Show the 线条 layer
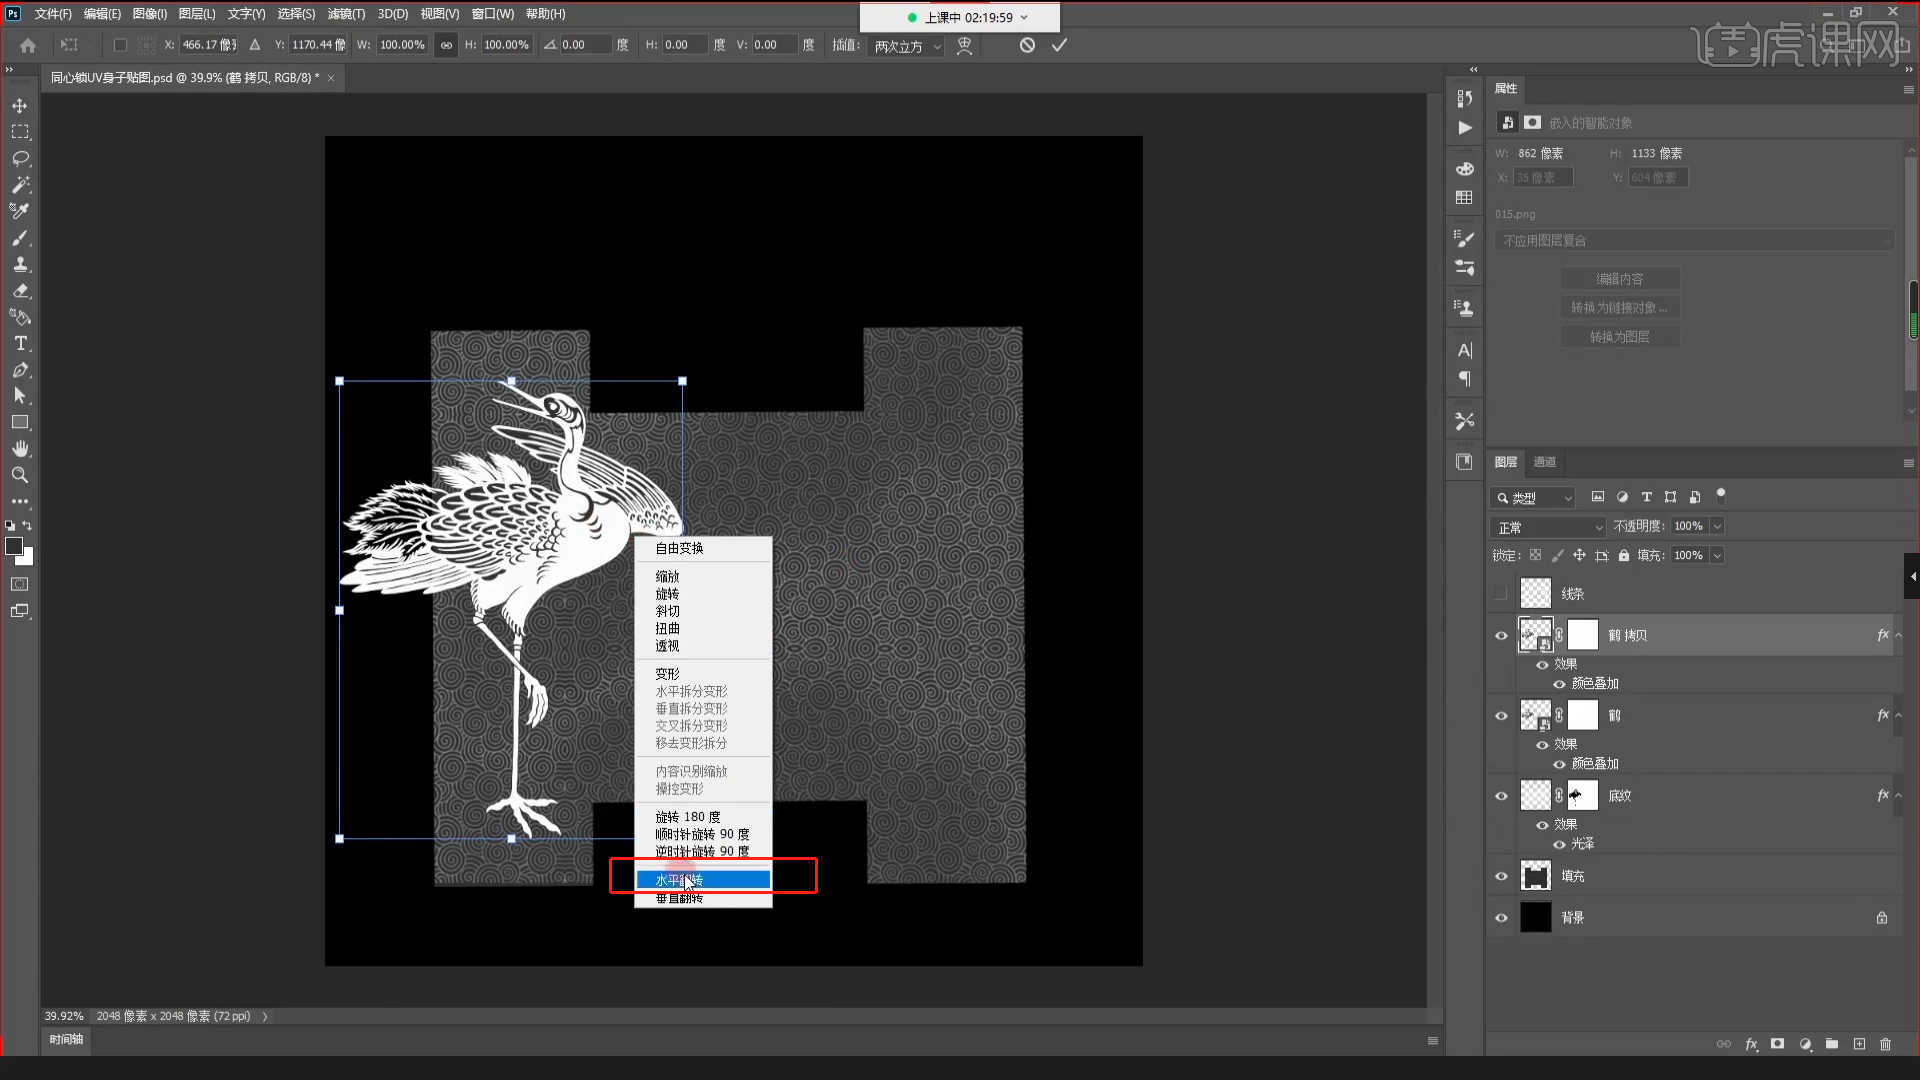This screenshot has width=1920, height=1080. [1501, 594]
